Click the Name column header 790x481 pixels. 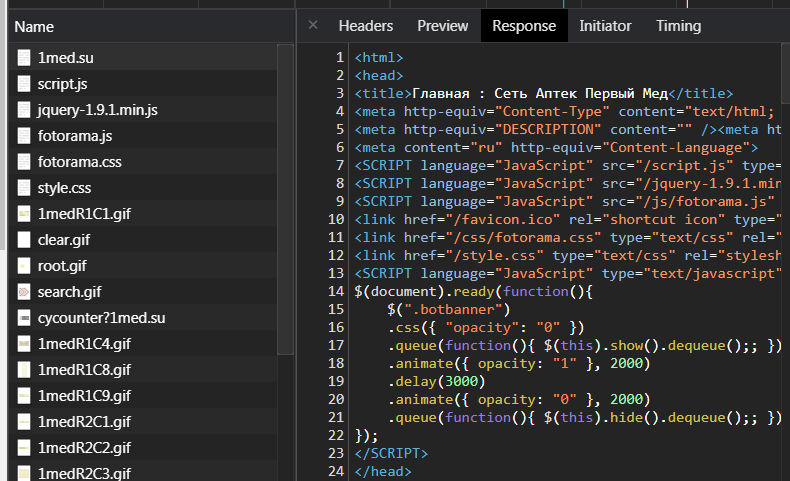tap(35, 26)
